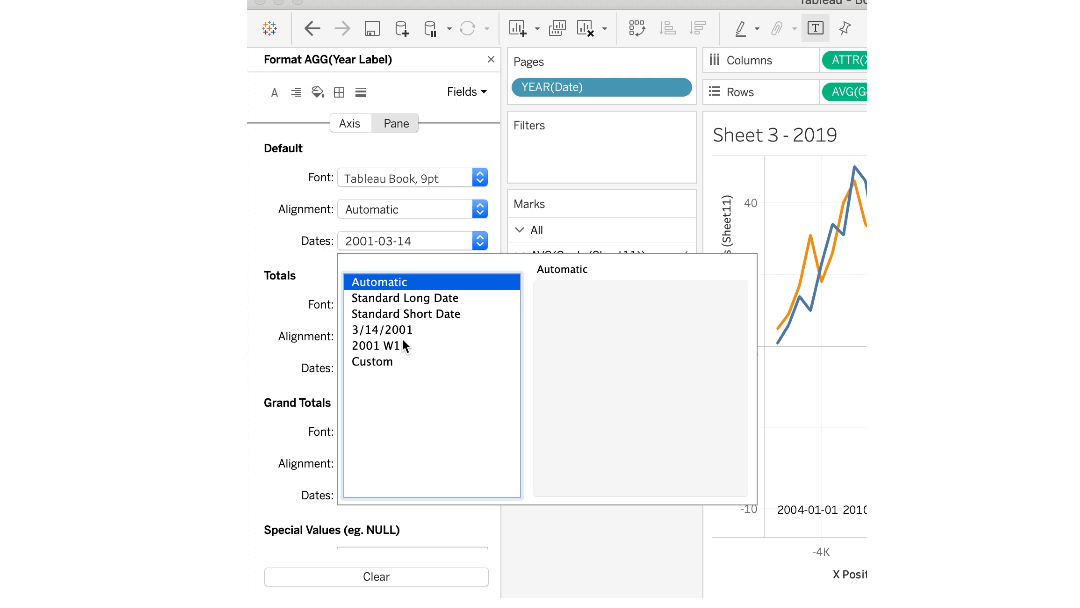Click the Clear button

(376, 577)
